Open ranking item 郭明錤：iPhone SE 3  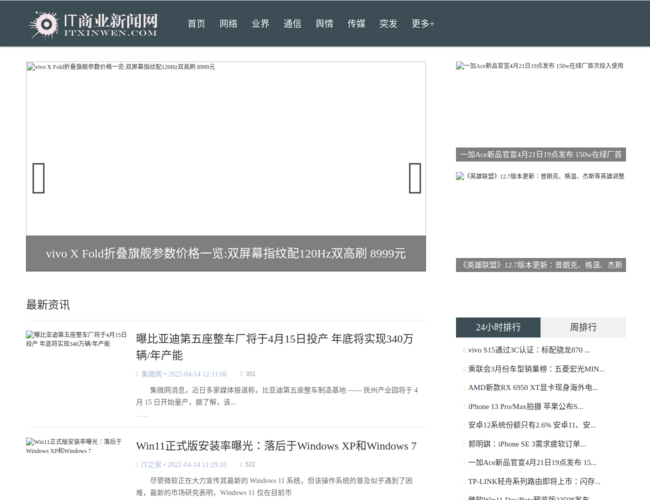pyautogui.click(x=527, y=444)
